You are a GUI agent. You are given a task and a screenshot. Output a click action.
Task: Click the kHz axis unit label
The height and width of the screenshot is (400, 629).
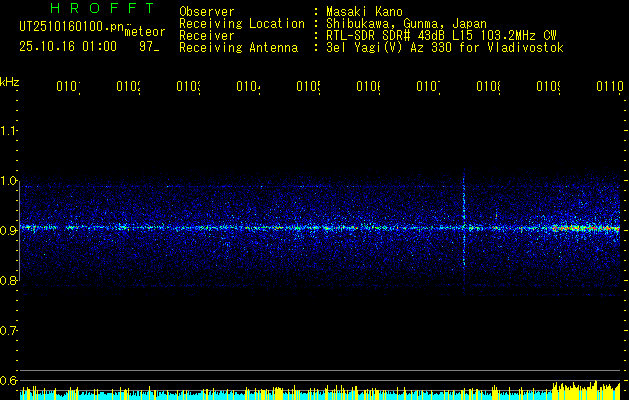[x=9, y=82]
